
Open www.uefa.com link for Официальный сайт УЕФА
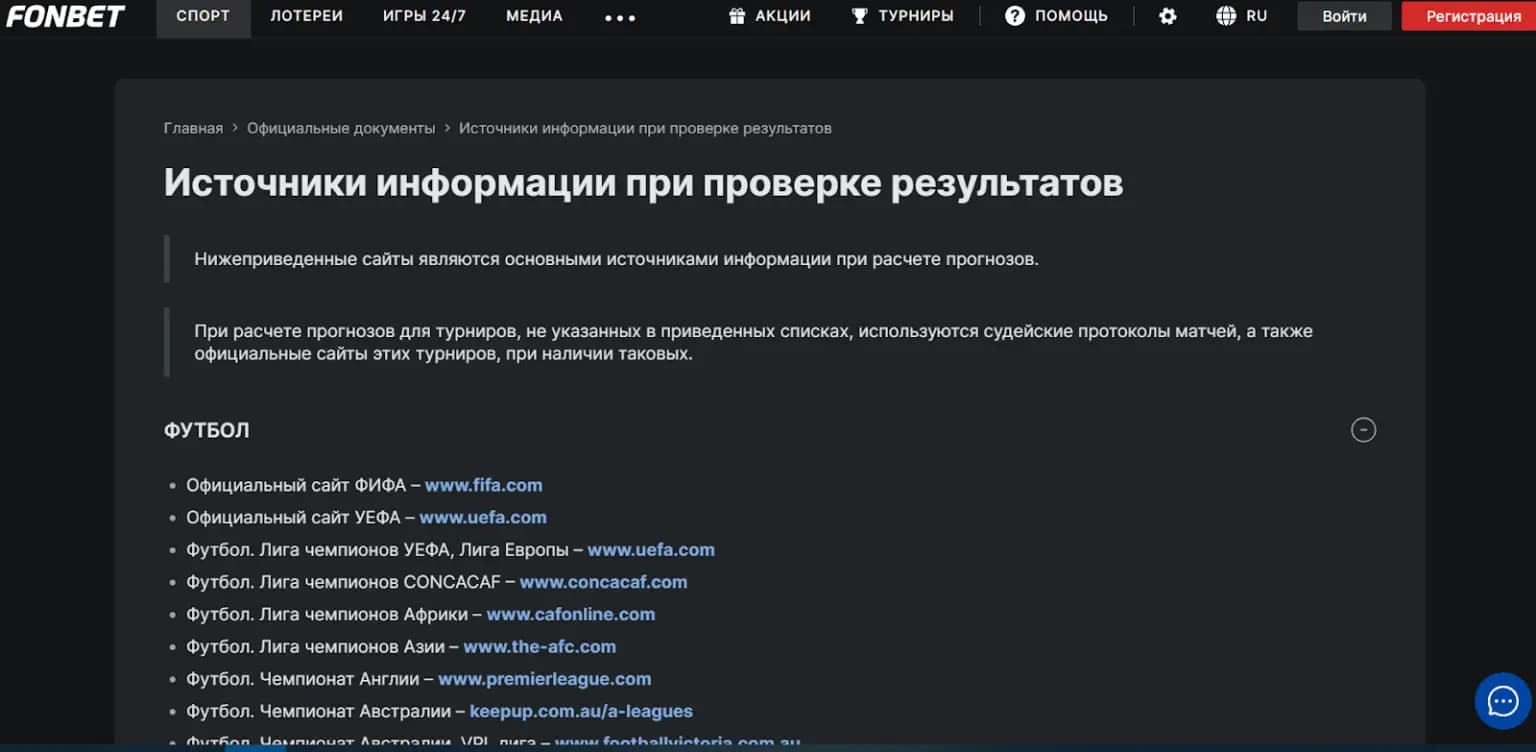(483, 517)
